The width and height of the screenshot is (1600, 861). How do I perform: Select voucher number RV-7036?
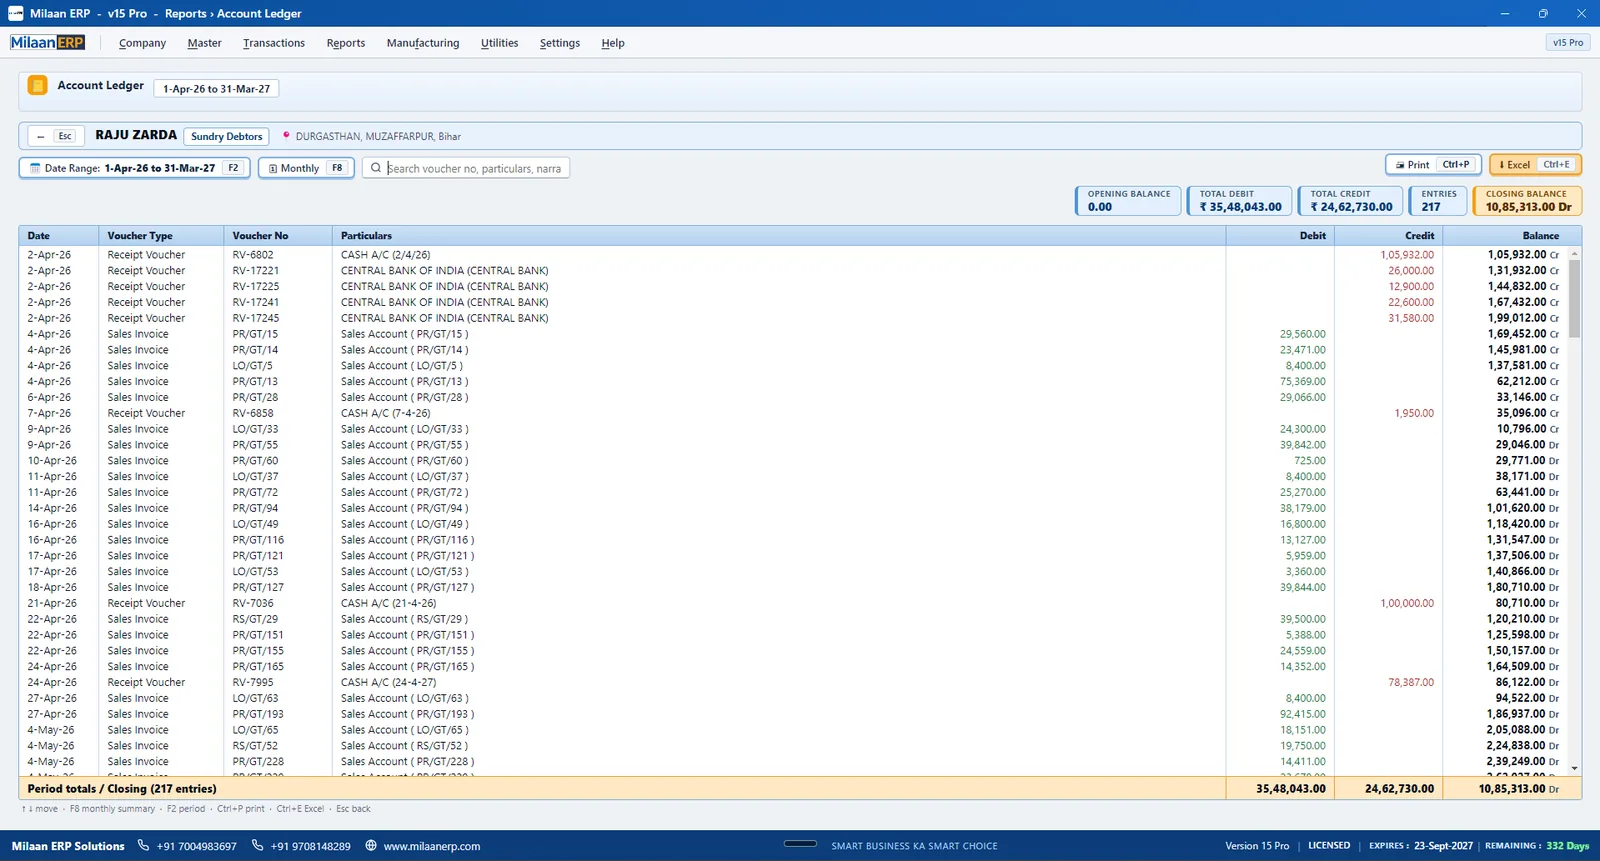tap(253, 603)
